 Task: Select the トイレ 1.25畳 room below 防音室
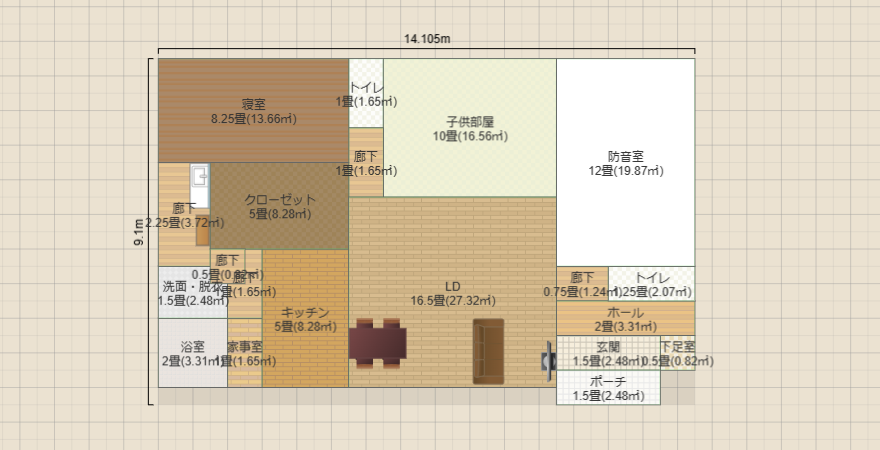click(652, 284)
